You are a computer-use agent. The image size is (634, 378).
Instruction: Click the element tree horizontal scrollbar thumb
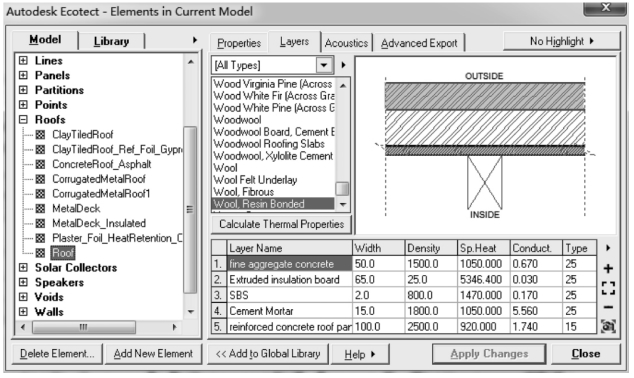pos(84,327)
